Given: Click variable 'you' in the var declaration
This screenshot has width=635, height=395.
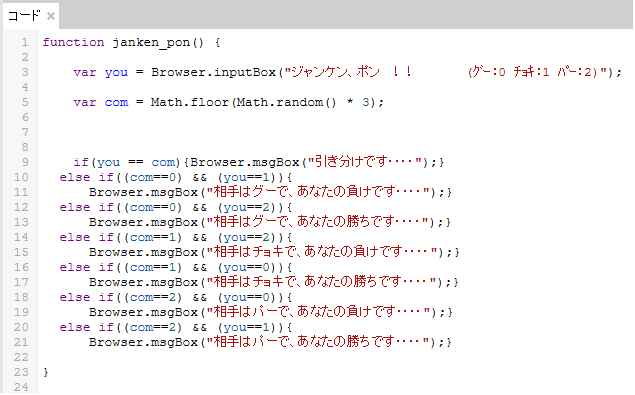Looking at the screenshot, I should pyautogui.click(x=116, y=73).
